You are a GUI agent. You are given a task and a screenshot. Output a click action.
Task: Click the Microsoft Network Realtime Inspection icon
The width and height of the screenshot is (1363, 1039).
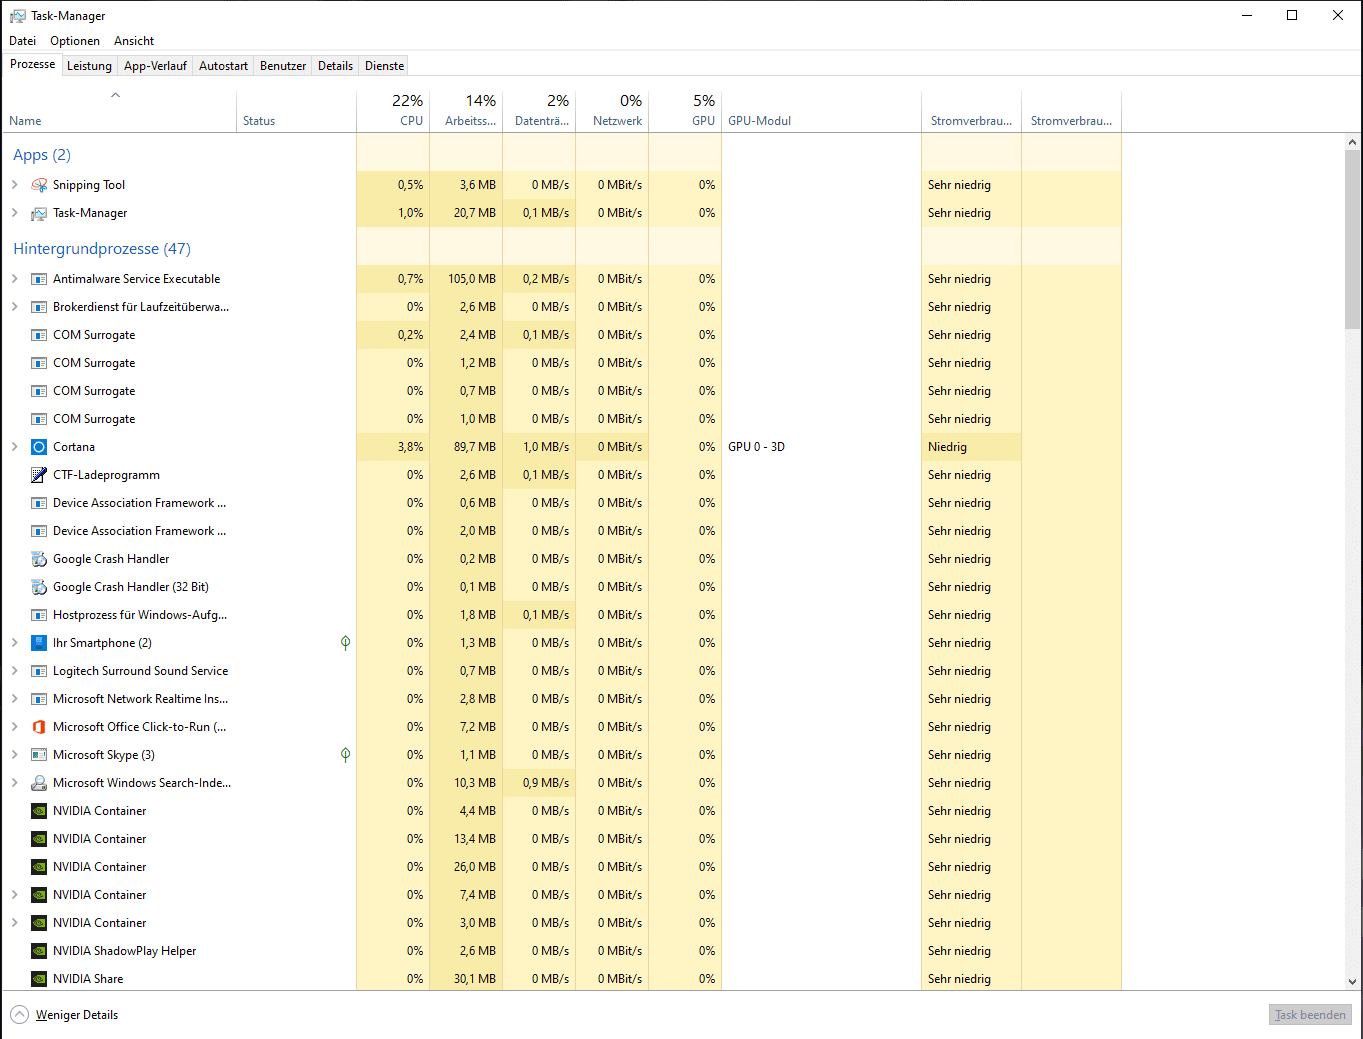[39, 699]
